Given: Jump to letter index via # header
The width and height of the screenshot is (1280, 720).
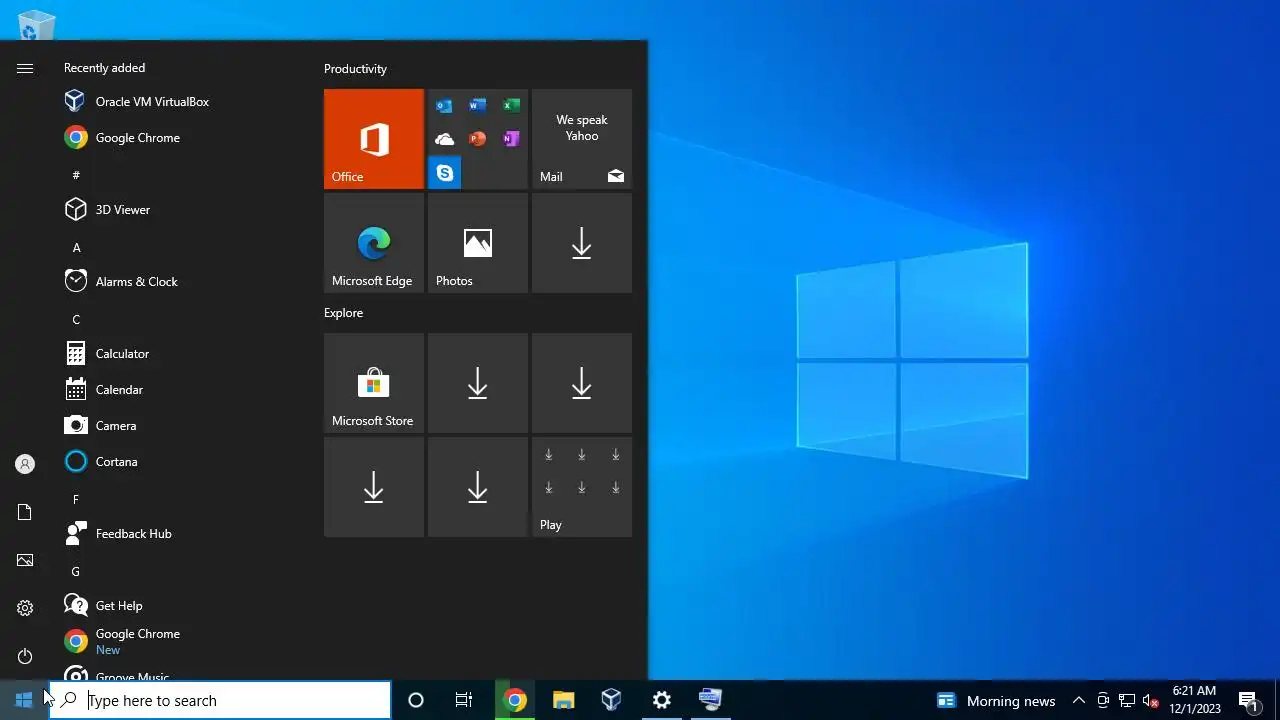Looking at the screenshot, I should 76,175.
